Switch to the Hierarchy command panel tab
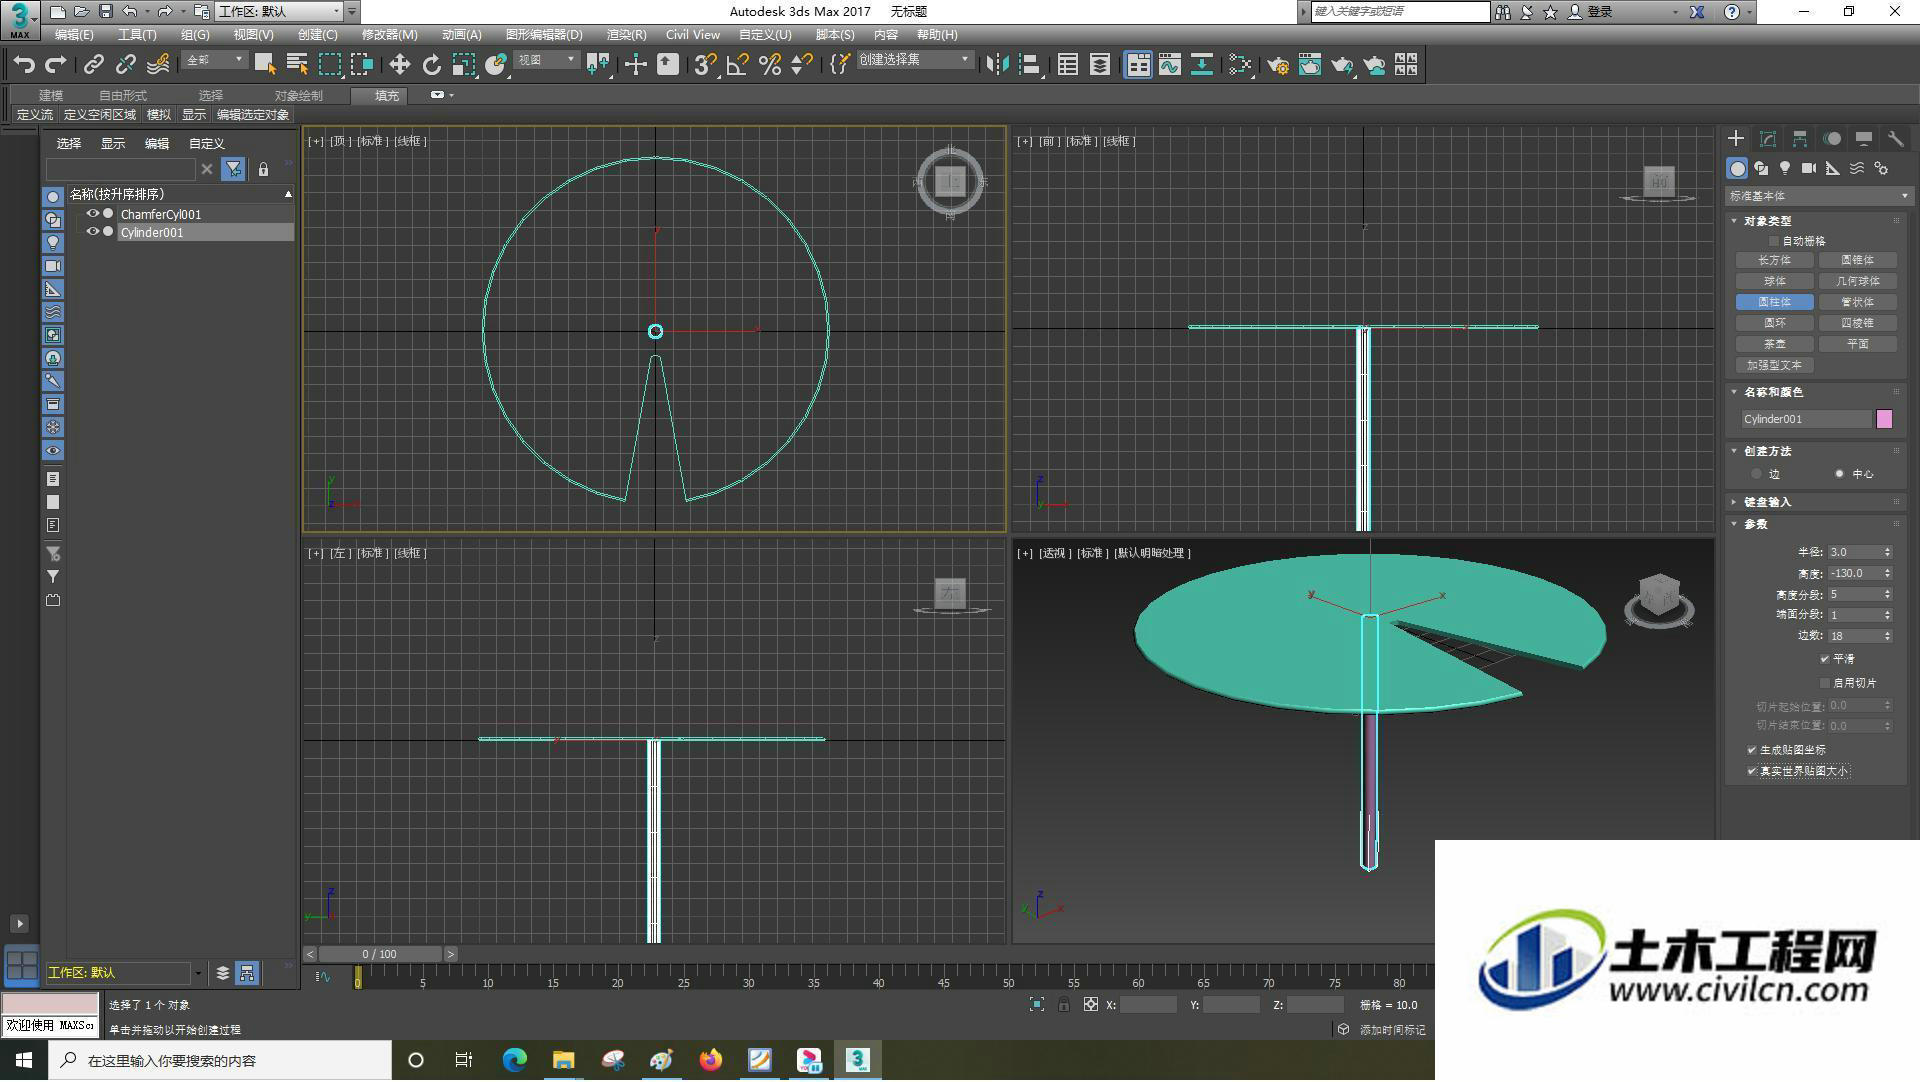The image size is (1920, 1082). [x=1800, y=139]
